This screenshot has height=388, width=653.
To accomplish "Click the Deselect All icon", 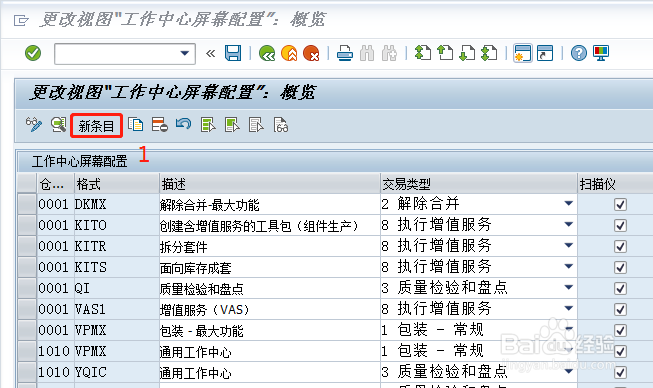I will coord(256,124).
